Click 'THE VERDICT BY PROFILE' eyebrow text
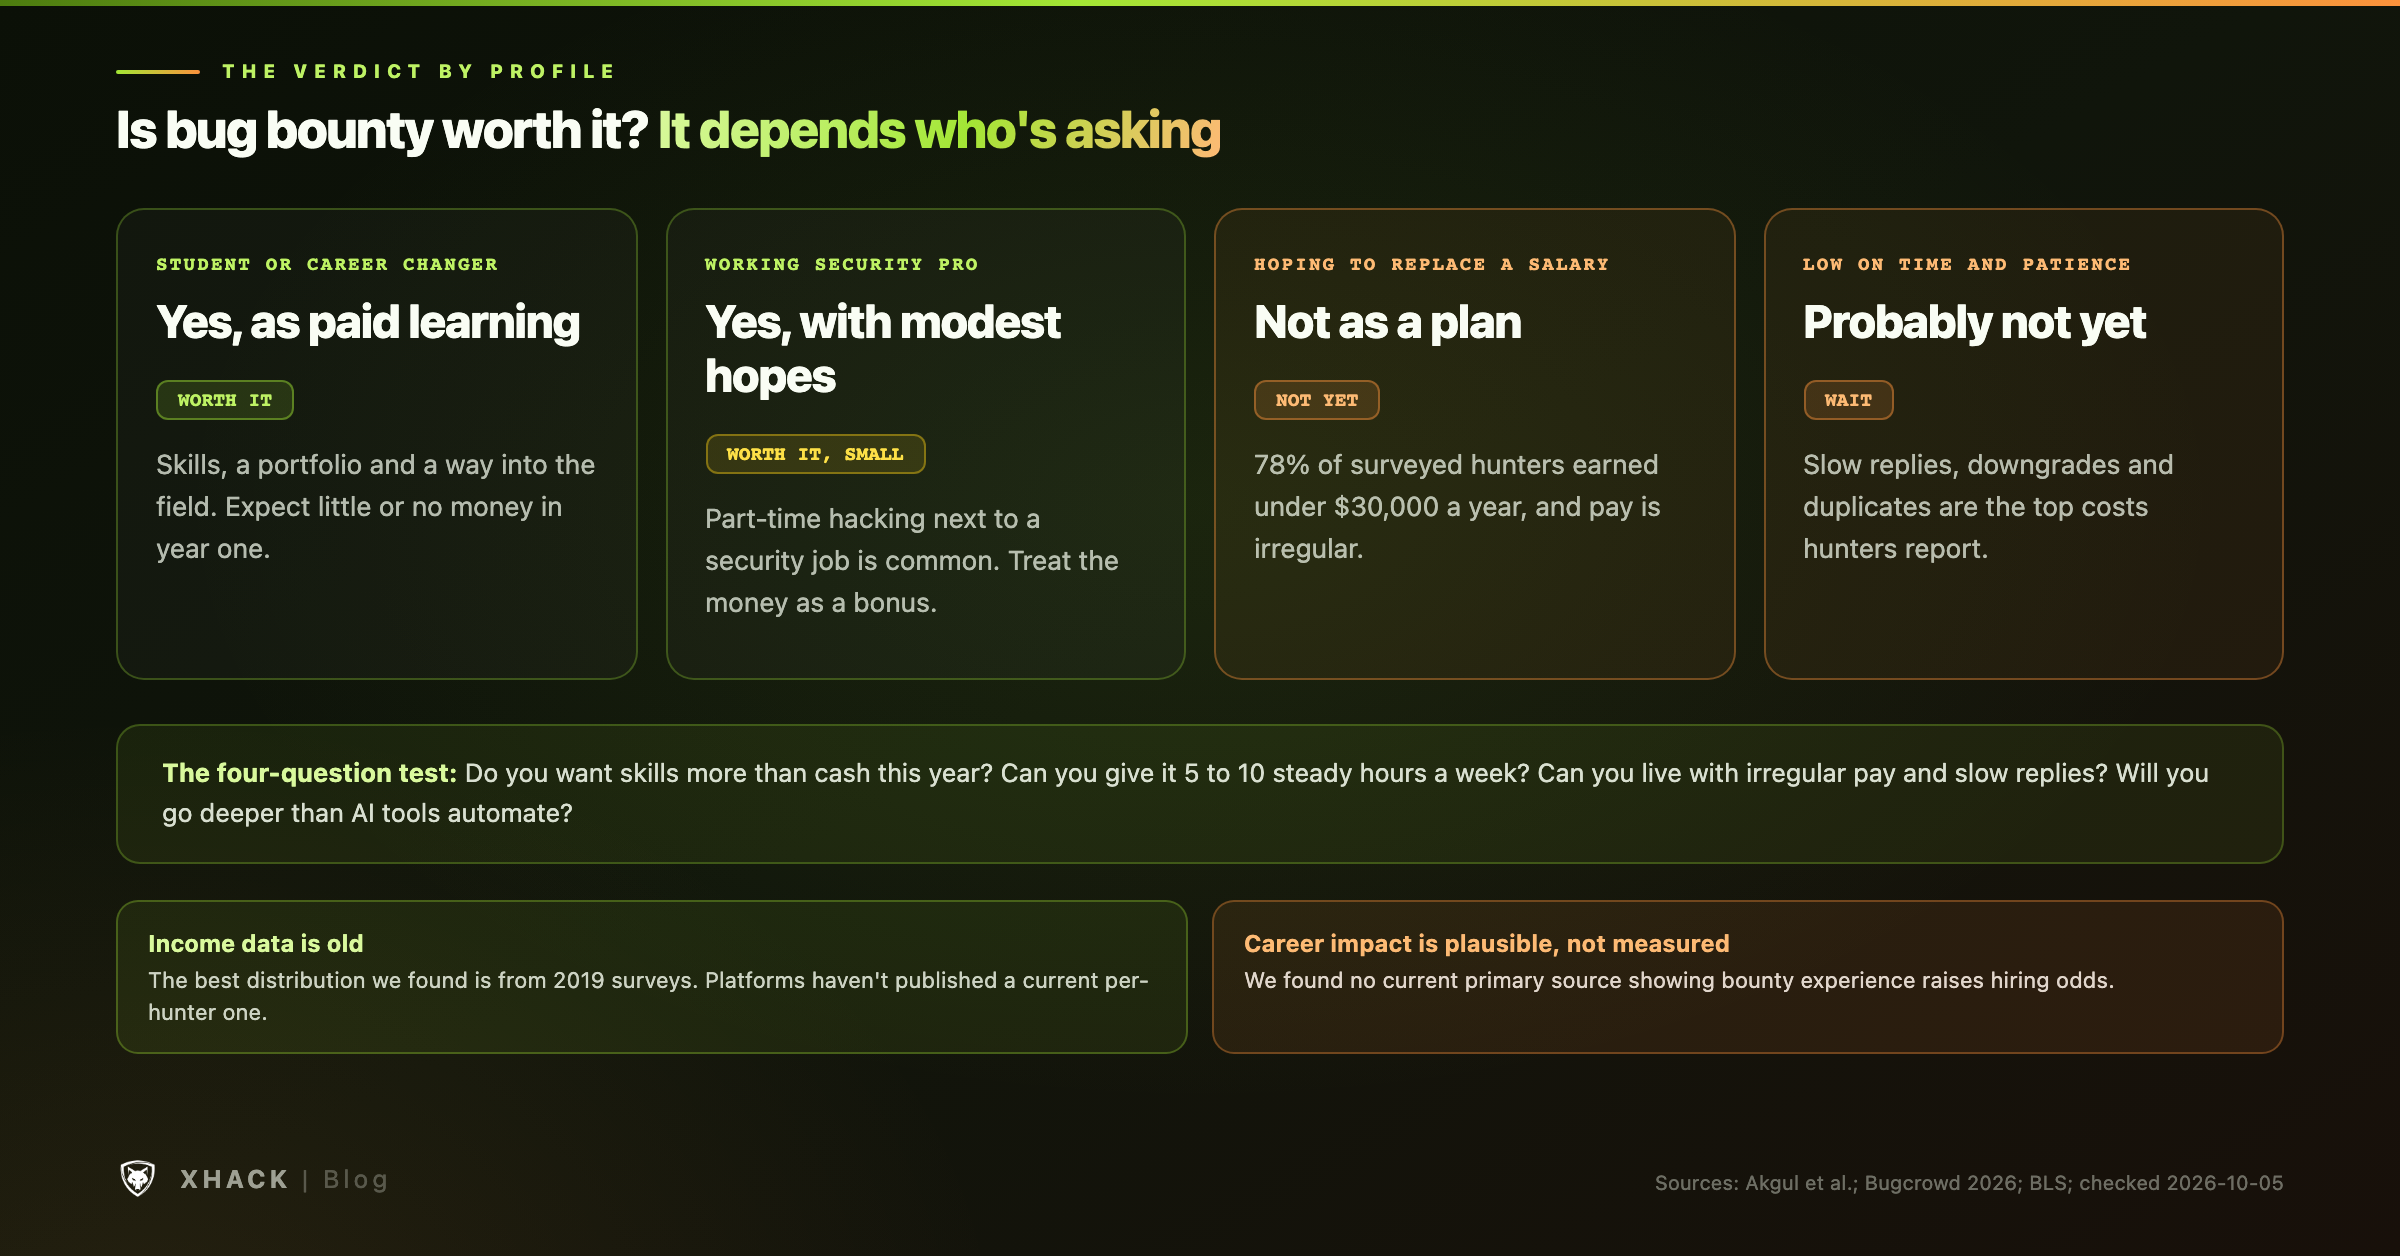This screenshot has height=1256, width=2400. [x=419, y=71]
